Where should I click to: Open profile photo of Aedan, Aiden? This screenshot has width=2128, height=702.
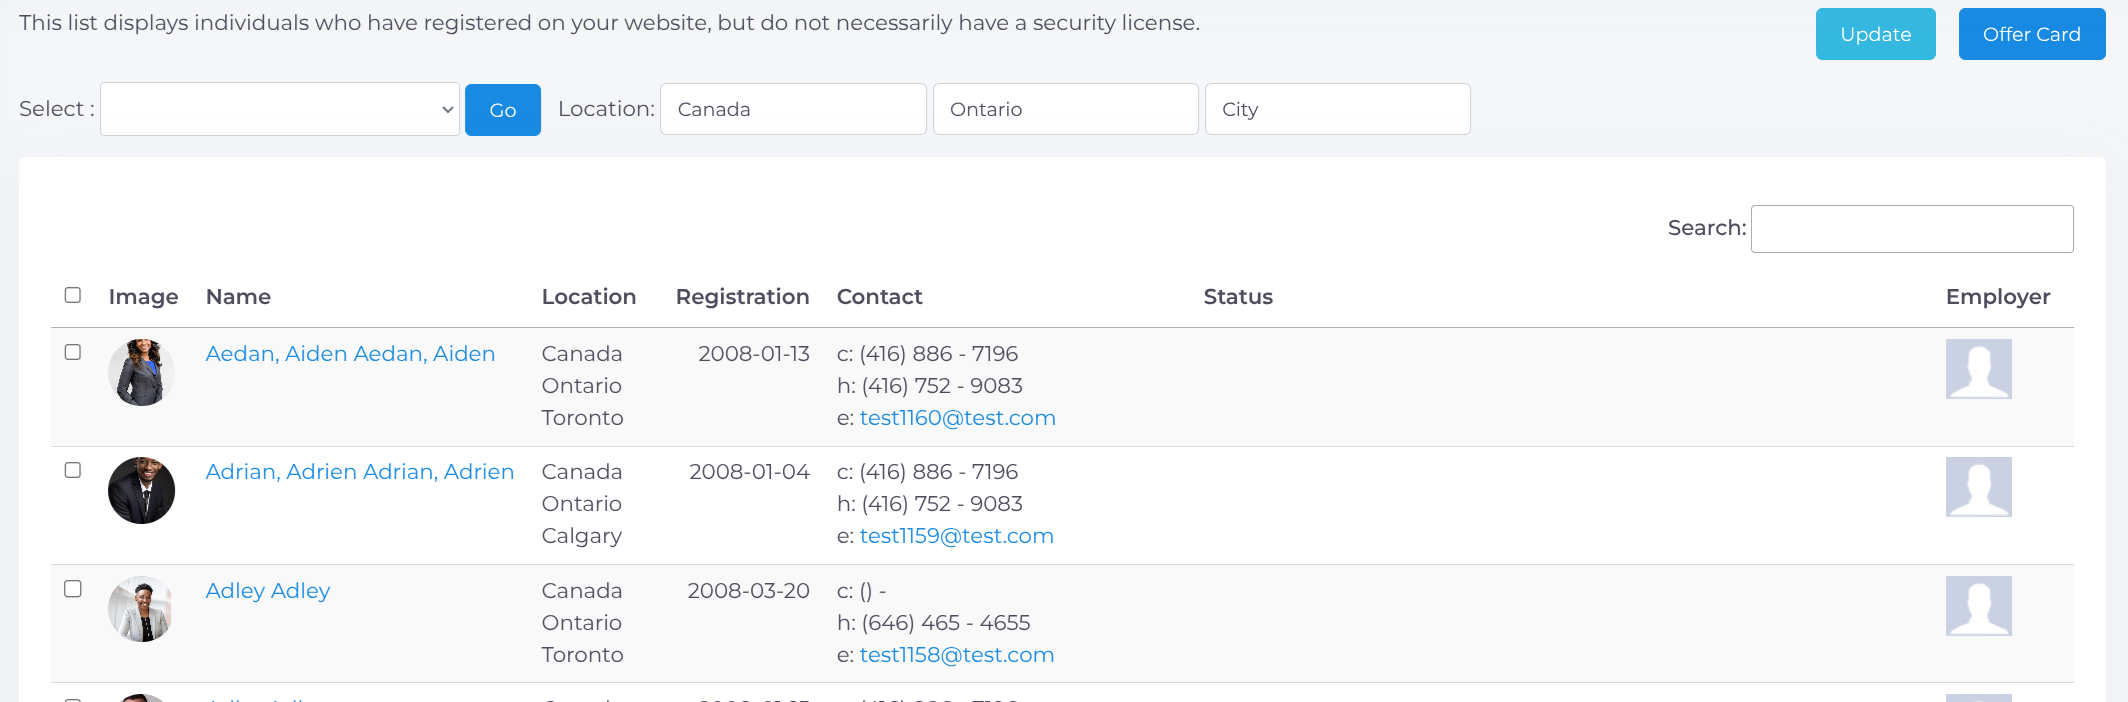pos(141,372)
